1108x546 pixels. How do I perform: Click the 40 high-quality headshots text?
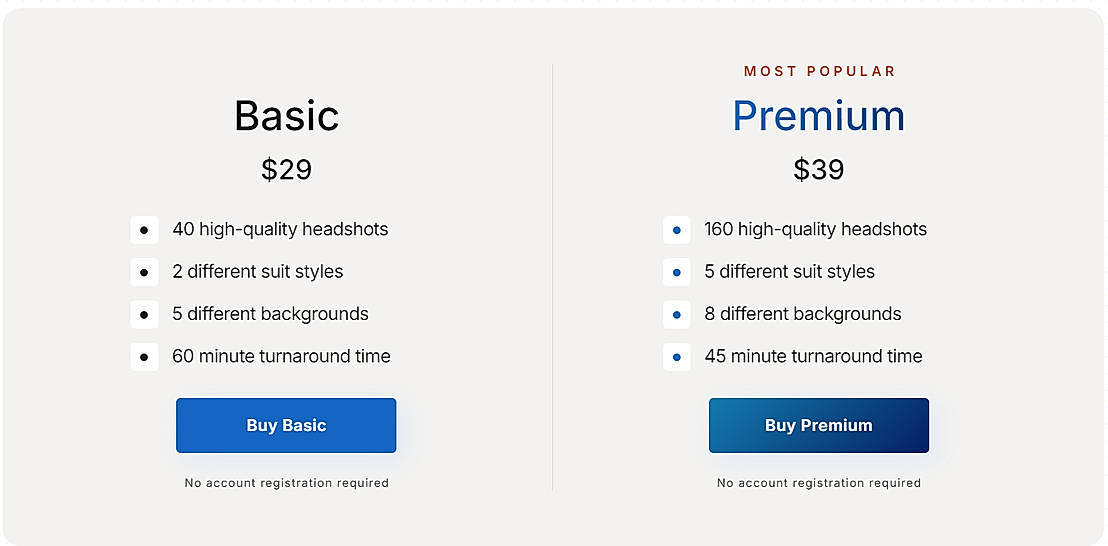[280, 229]
